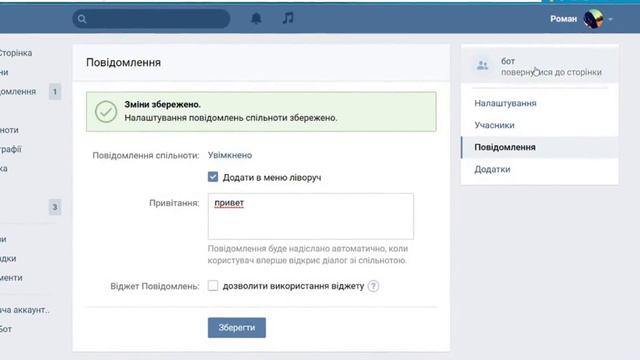Click the left sidebar badge showing 3
Image resolution: width=640 pixels, height=360 pixels.
[55, 207]
